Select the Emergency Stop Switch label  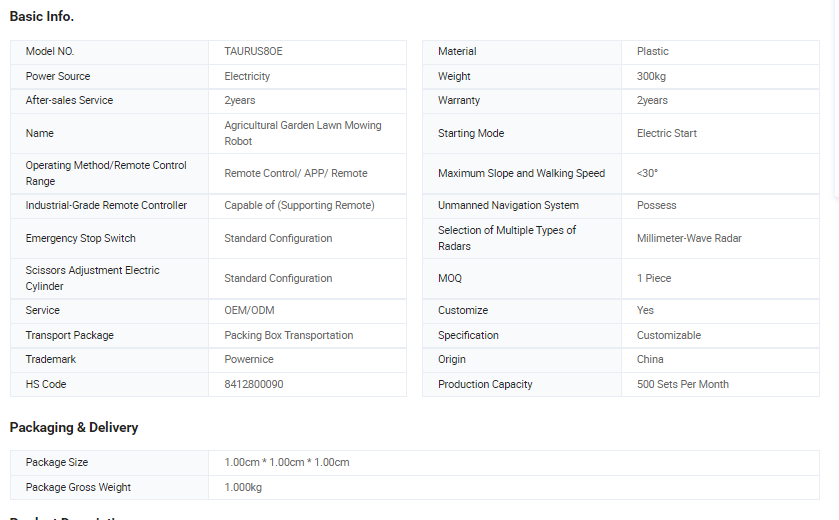coord(81,239)
